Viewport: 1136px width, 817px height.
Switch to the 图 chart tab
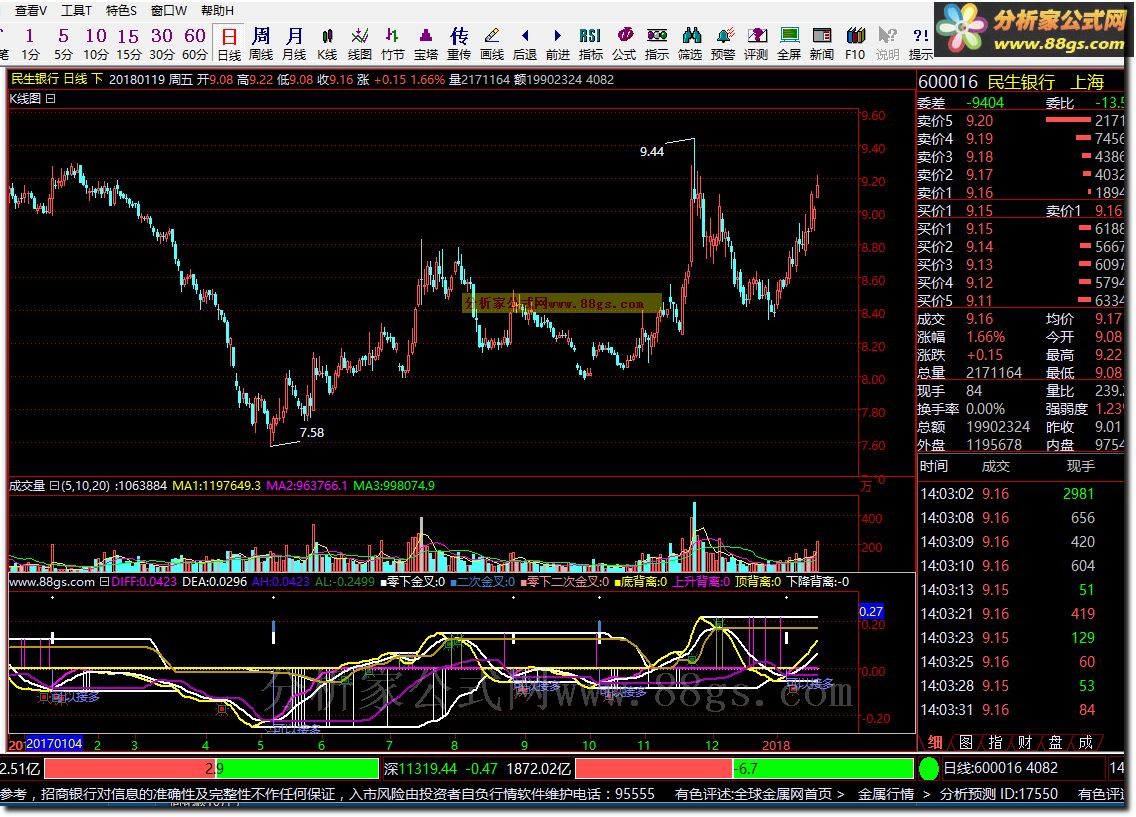click(x=965, y=742)
